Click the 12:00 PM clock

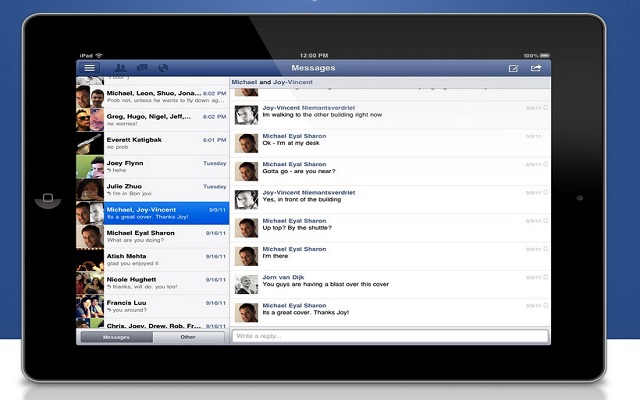(313, 55)
